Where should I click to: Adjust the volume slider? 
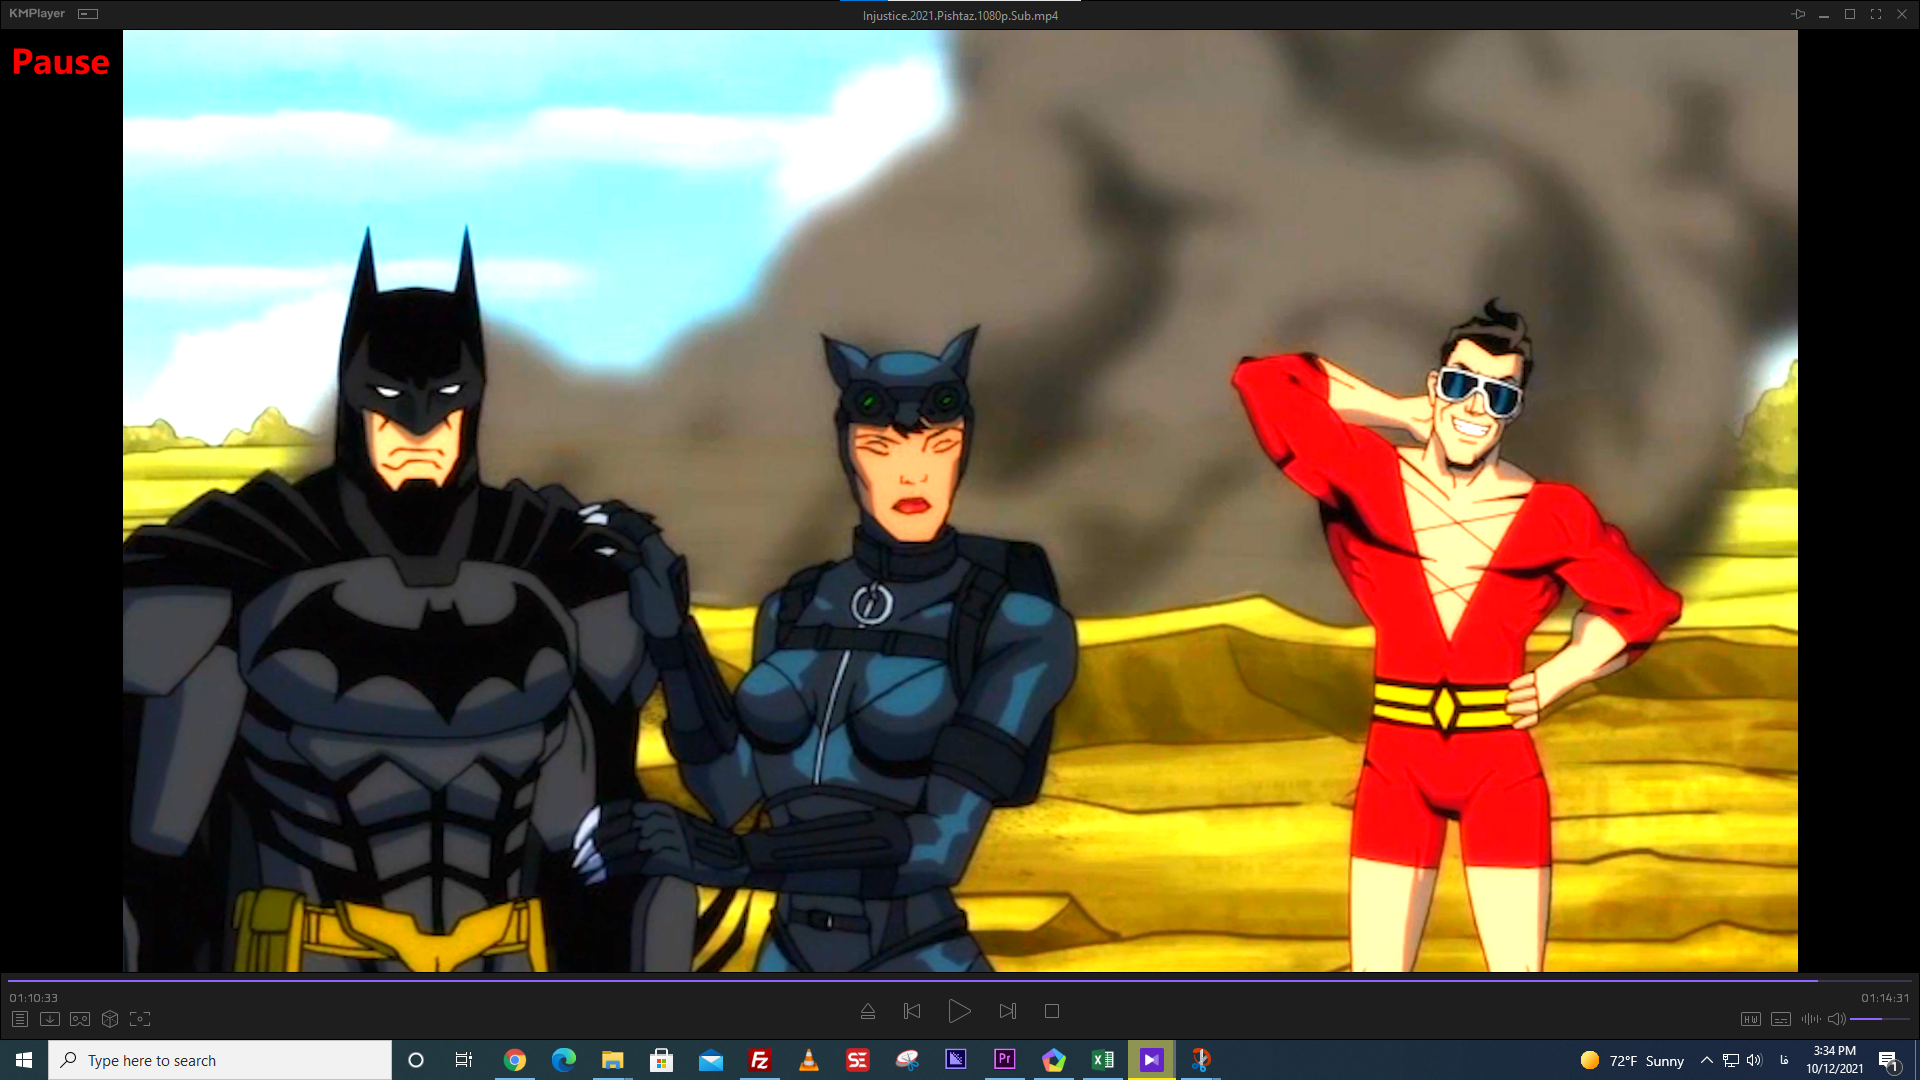pos(1880,1019)
